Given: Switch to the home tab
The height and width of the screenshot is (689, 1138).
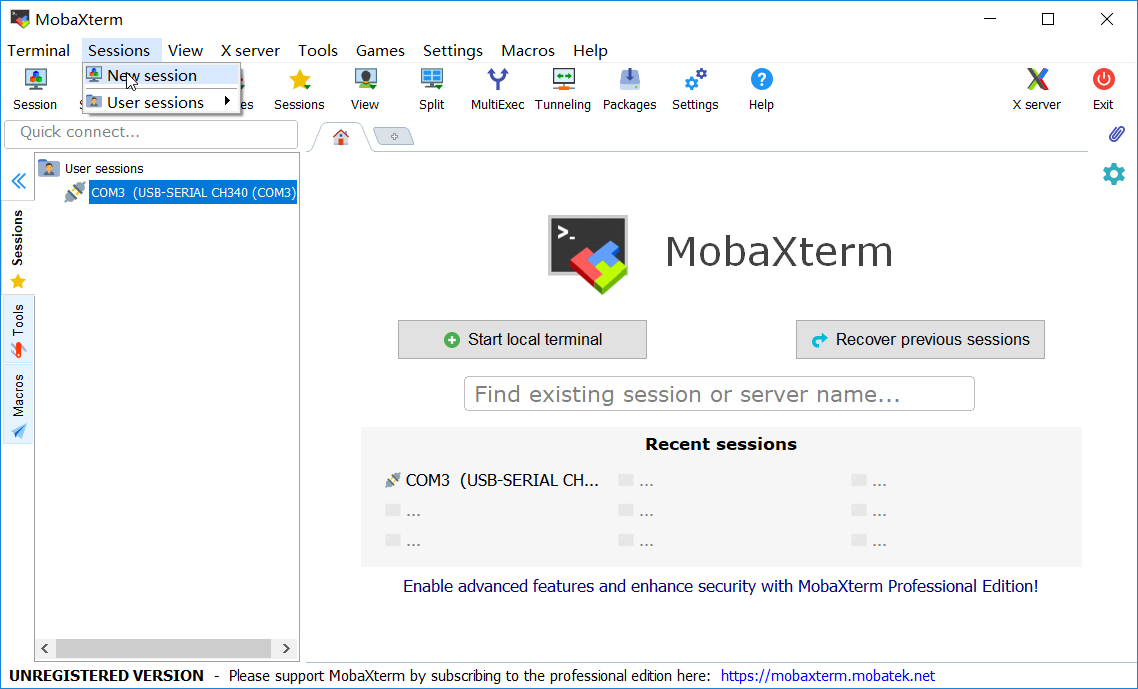Looking at the screenshot, I should [340, 136].
